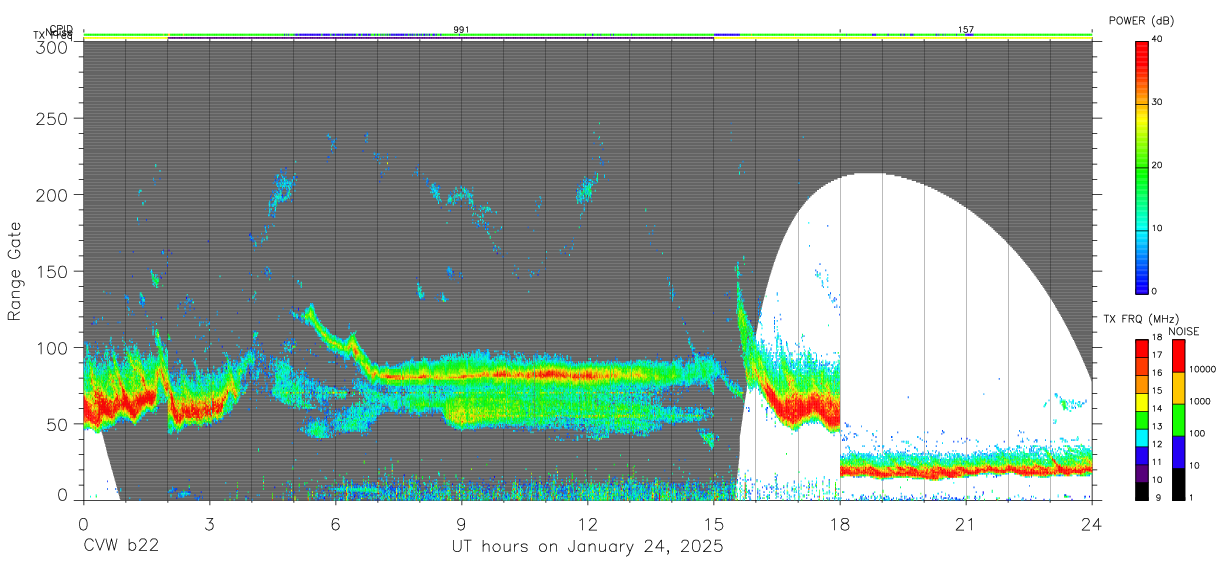Select the 17 label on TX FRQ scale
The width and height of the screenshot is (1228, 567).
[x=1157, y=355]
